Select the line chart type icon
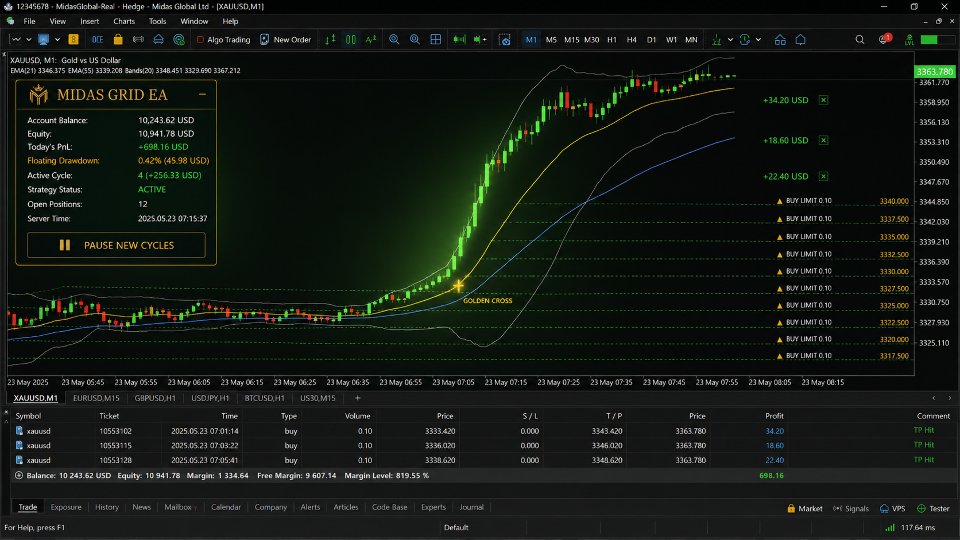Image resolution: width=960 pixels, height=540 pixels. point(371,39)
